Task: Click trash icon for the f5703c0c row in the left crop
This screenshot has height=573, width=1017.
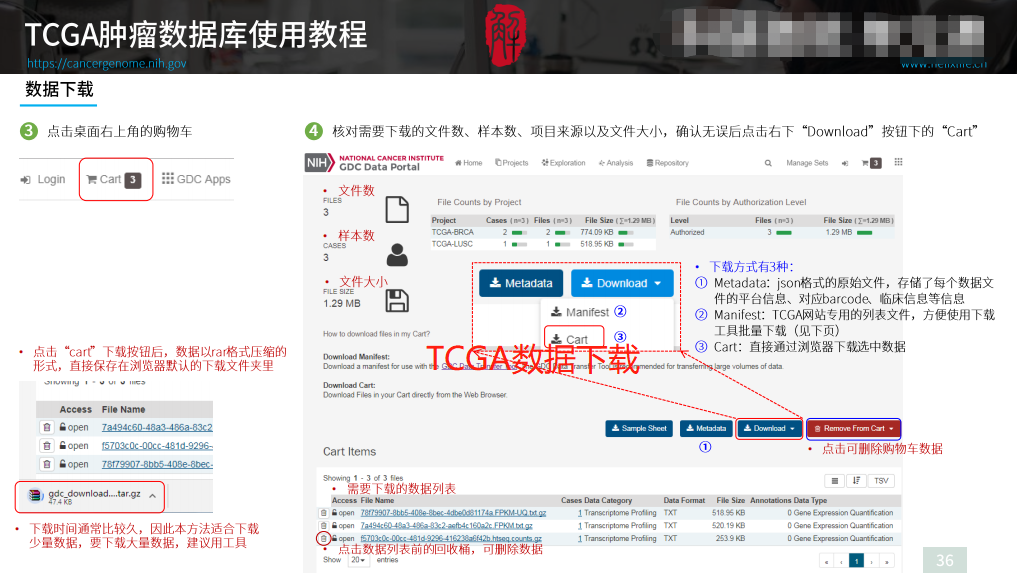Action: [47, 446]
